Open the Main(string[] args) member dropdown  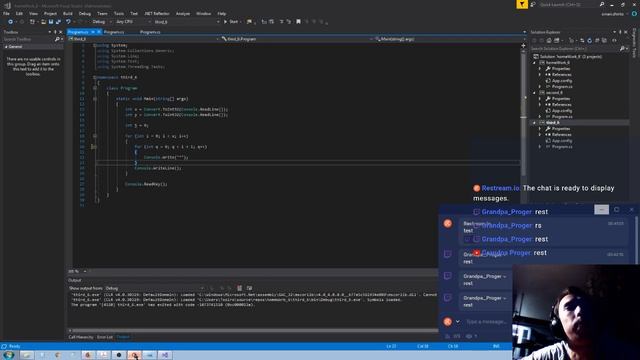point(448,39)
